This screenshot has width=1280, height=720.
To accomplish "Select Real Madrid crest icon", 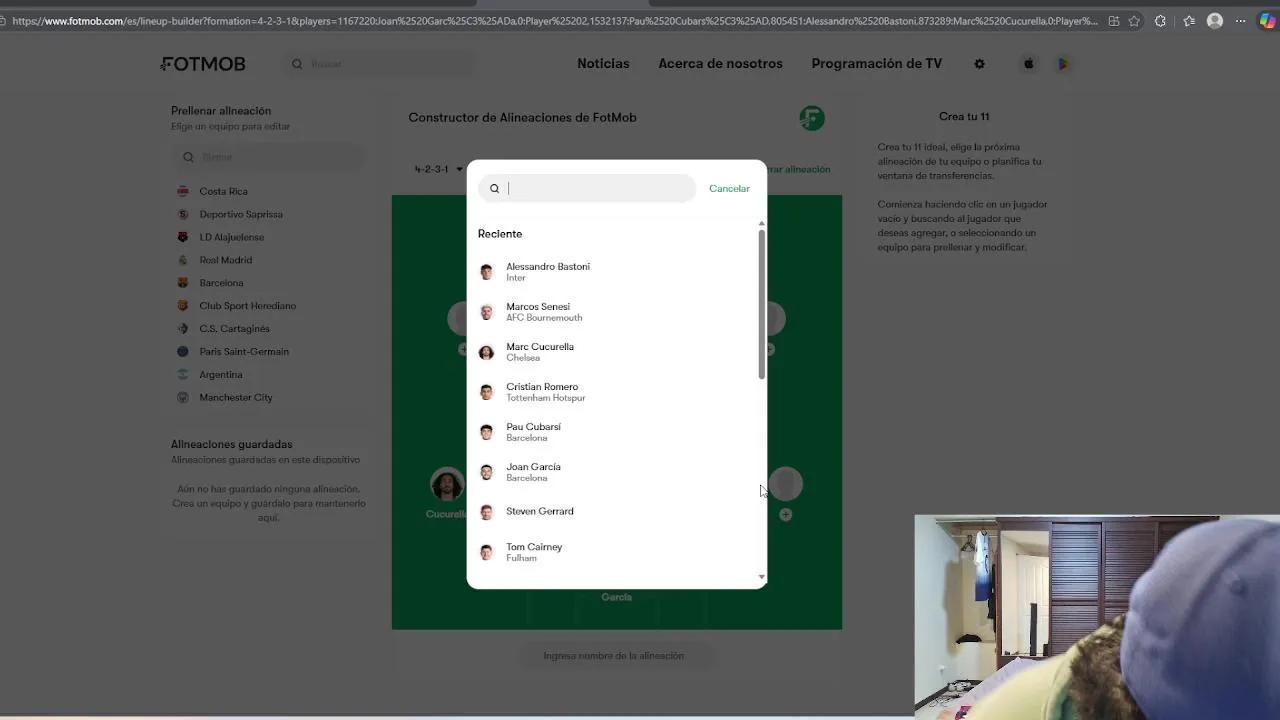I will pos(183,260).
